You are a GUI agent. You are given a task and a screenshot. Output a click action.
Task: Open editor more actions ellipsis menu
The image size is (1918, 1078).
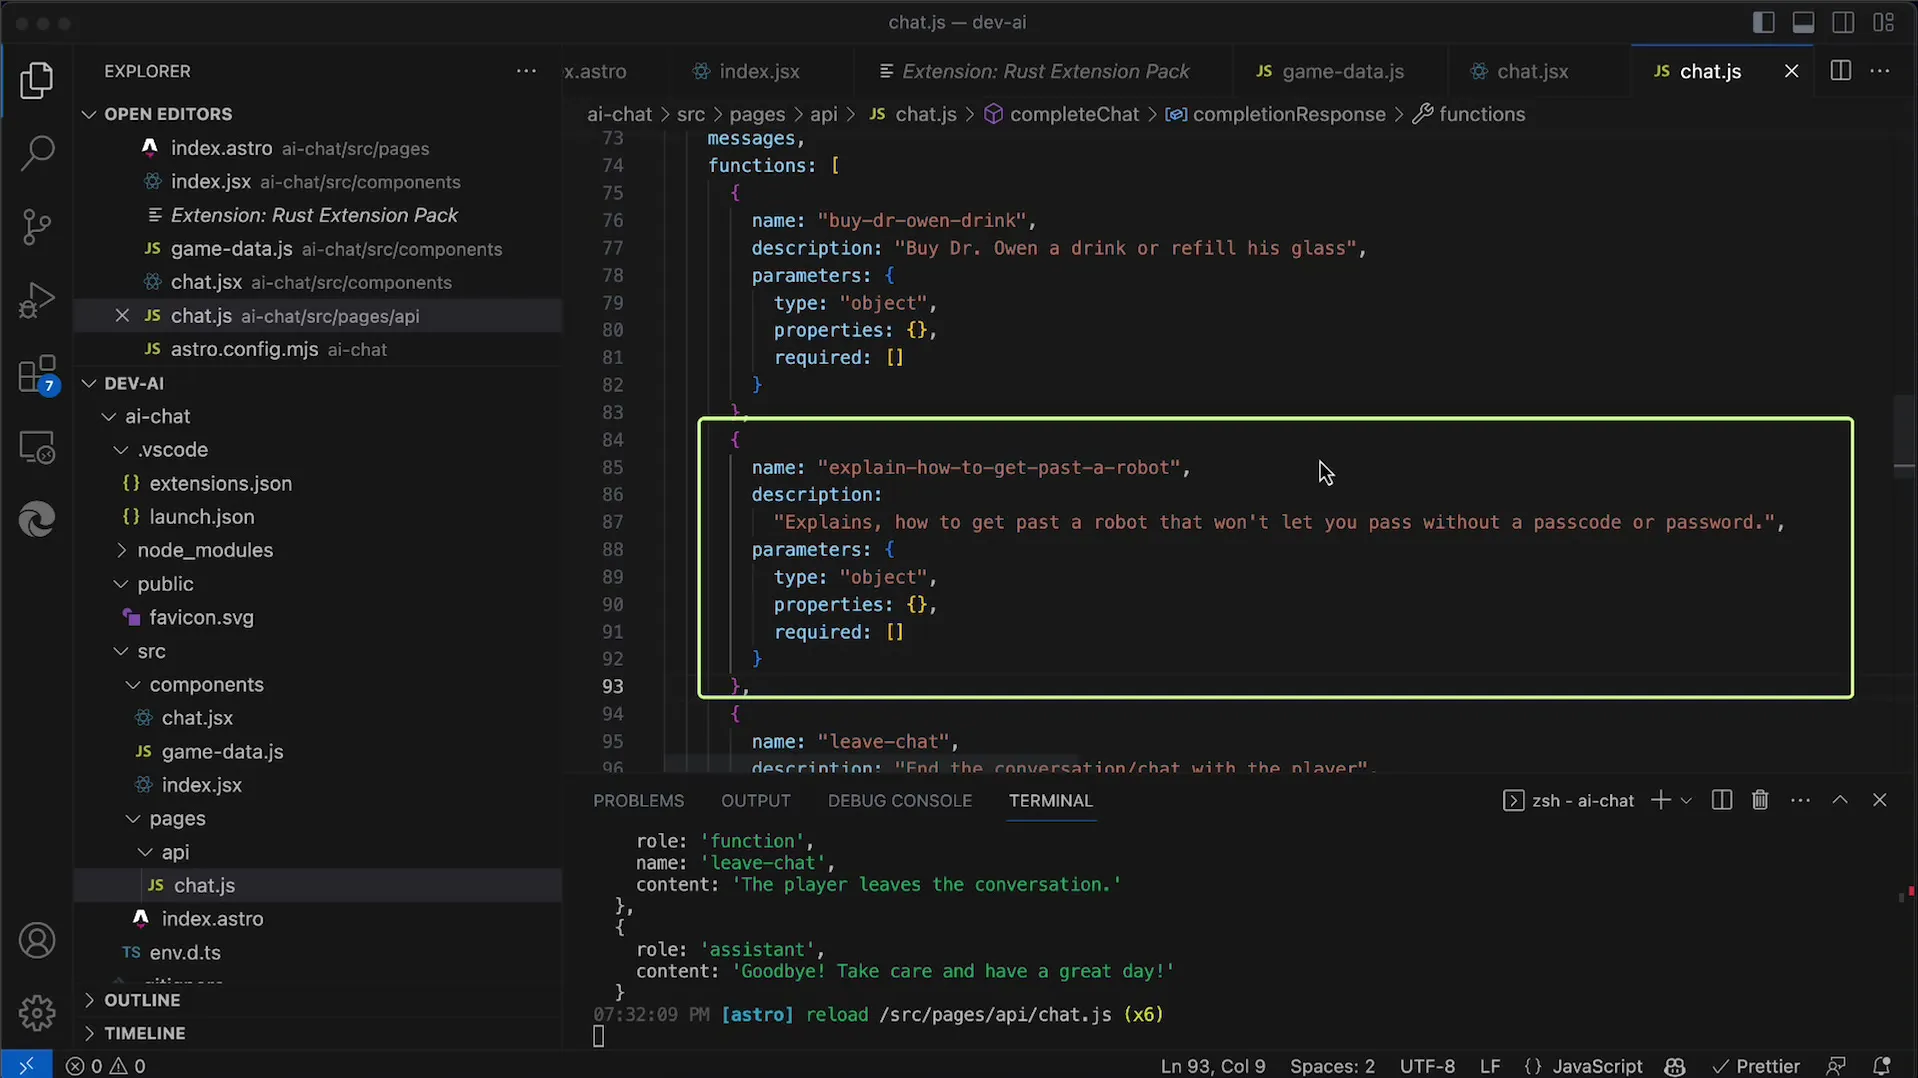tap(1880, 71)
